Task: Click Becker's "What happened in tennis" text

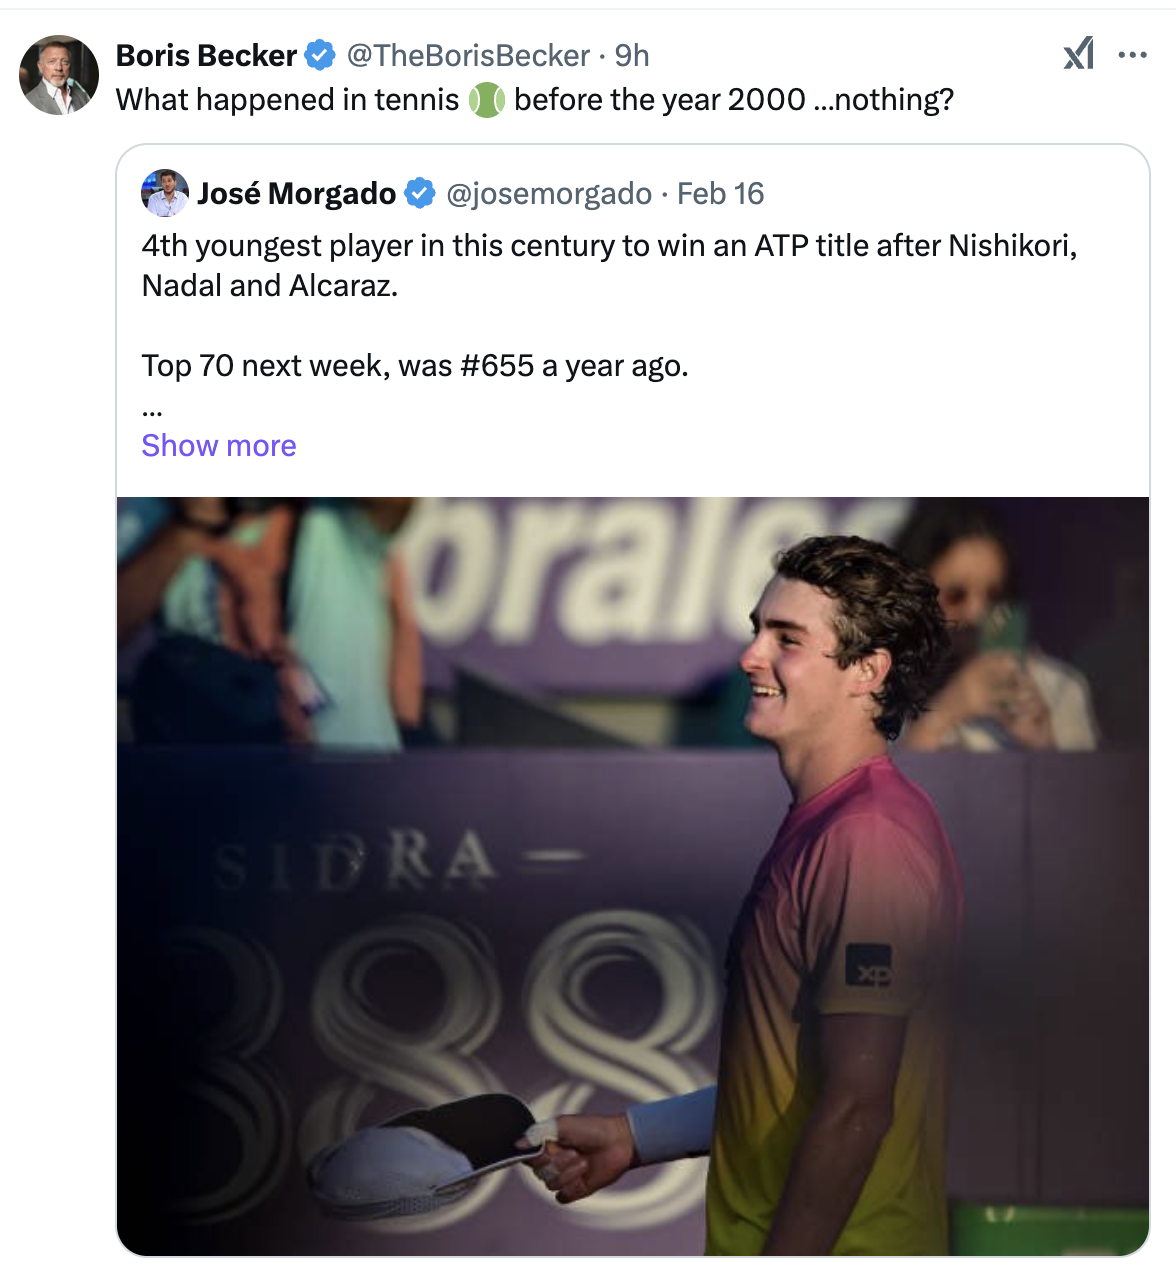Action: (287, 100)
